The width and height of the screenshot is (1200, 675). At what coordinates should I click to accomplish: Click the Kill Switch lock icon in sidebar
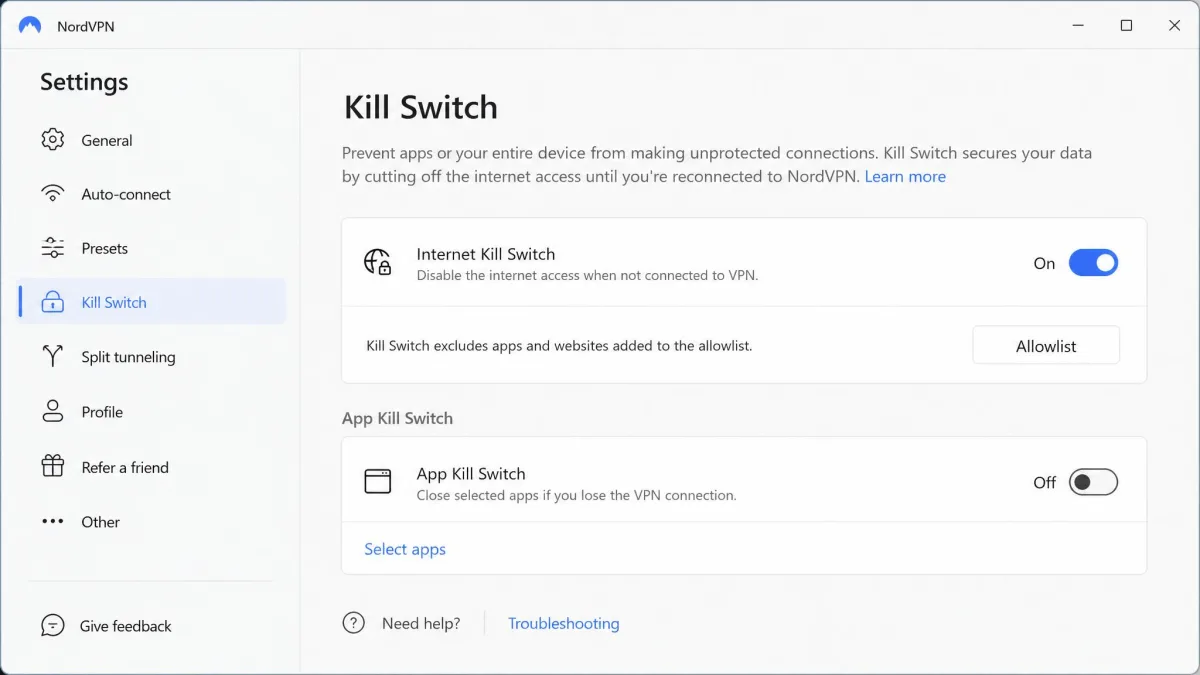point(53,302)
